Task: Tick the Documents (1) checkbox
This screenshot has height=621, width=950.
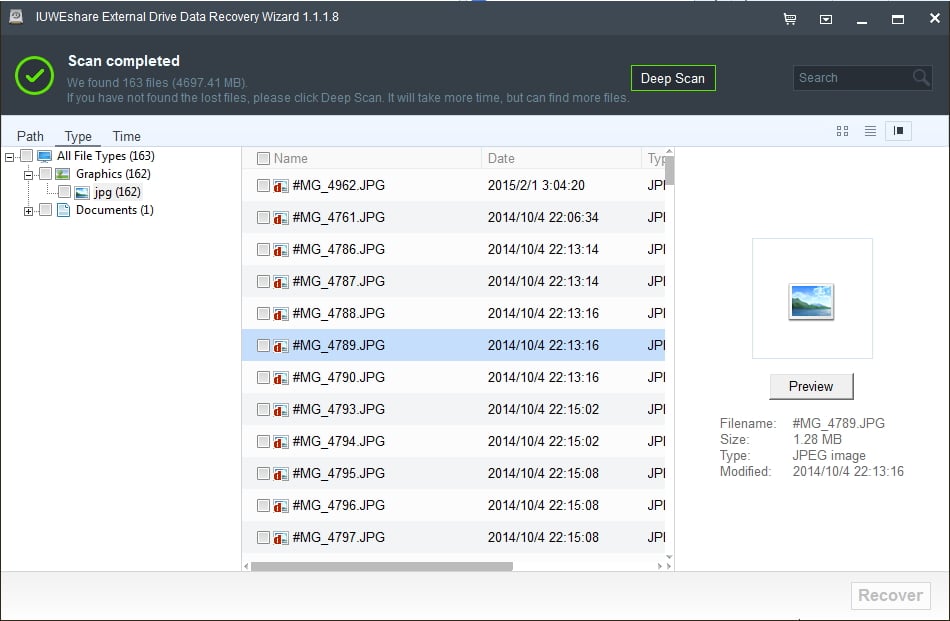Action: (x=45, y=210)
